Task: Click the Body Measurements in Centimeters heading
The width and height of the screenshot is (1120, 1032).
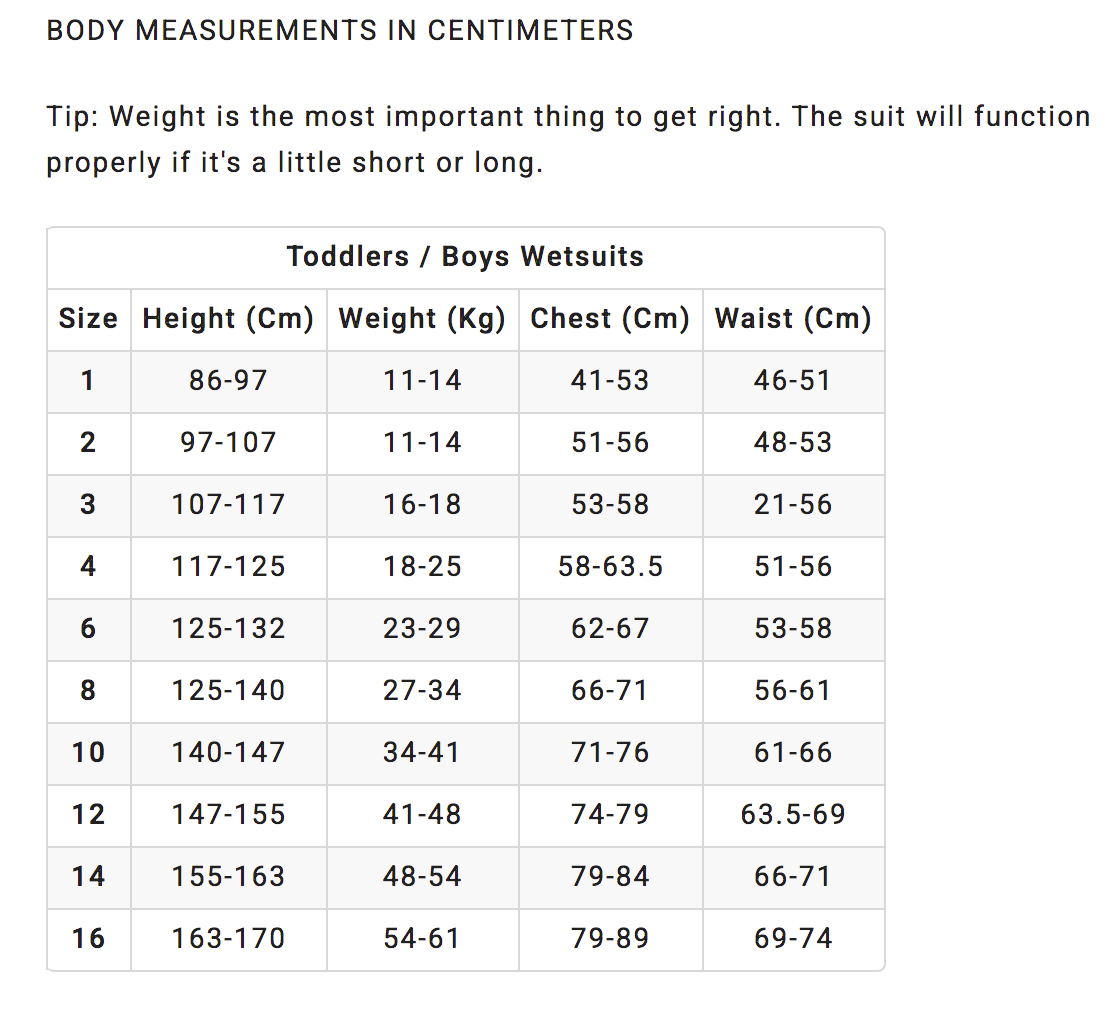Action: (x=340, y=31)
